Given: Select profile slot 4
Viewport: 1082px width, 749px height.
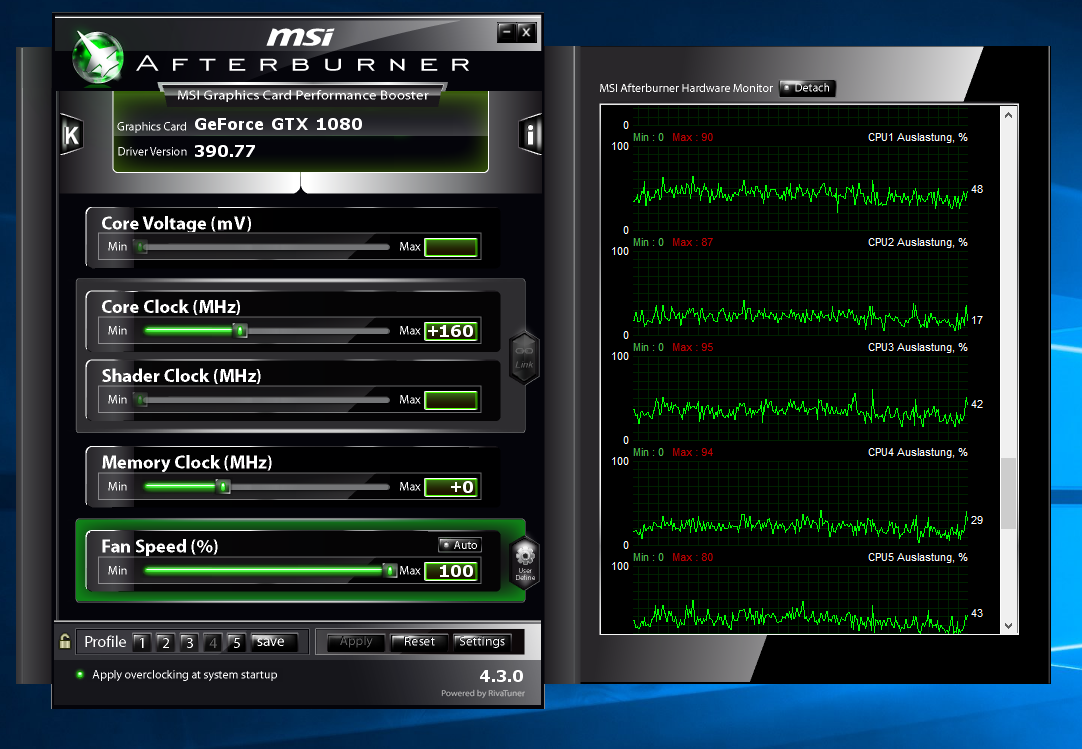Looking at the screenshot, I should 213,643.
